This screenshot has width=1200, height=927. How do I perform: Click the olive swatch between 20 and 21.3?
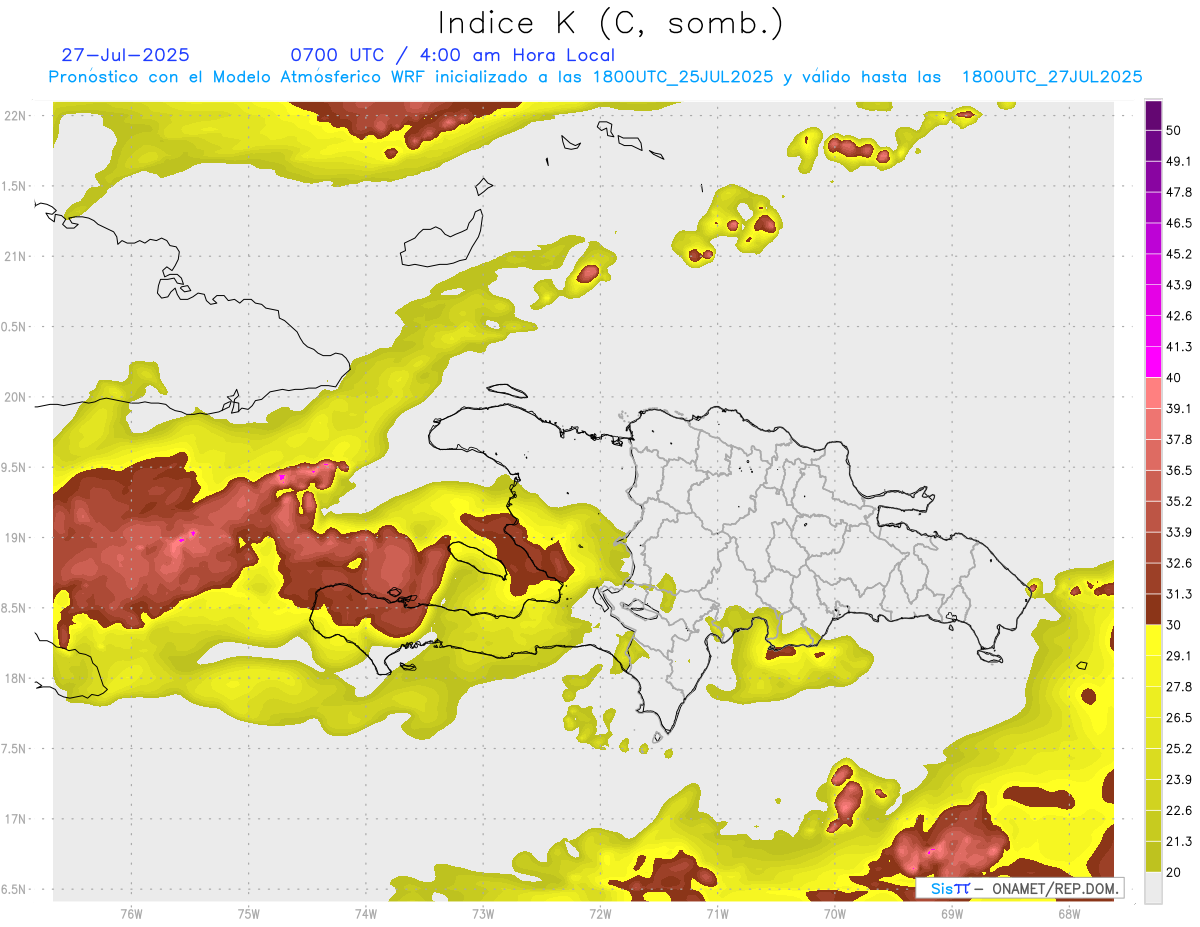(x=1153, y=856)
